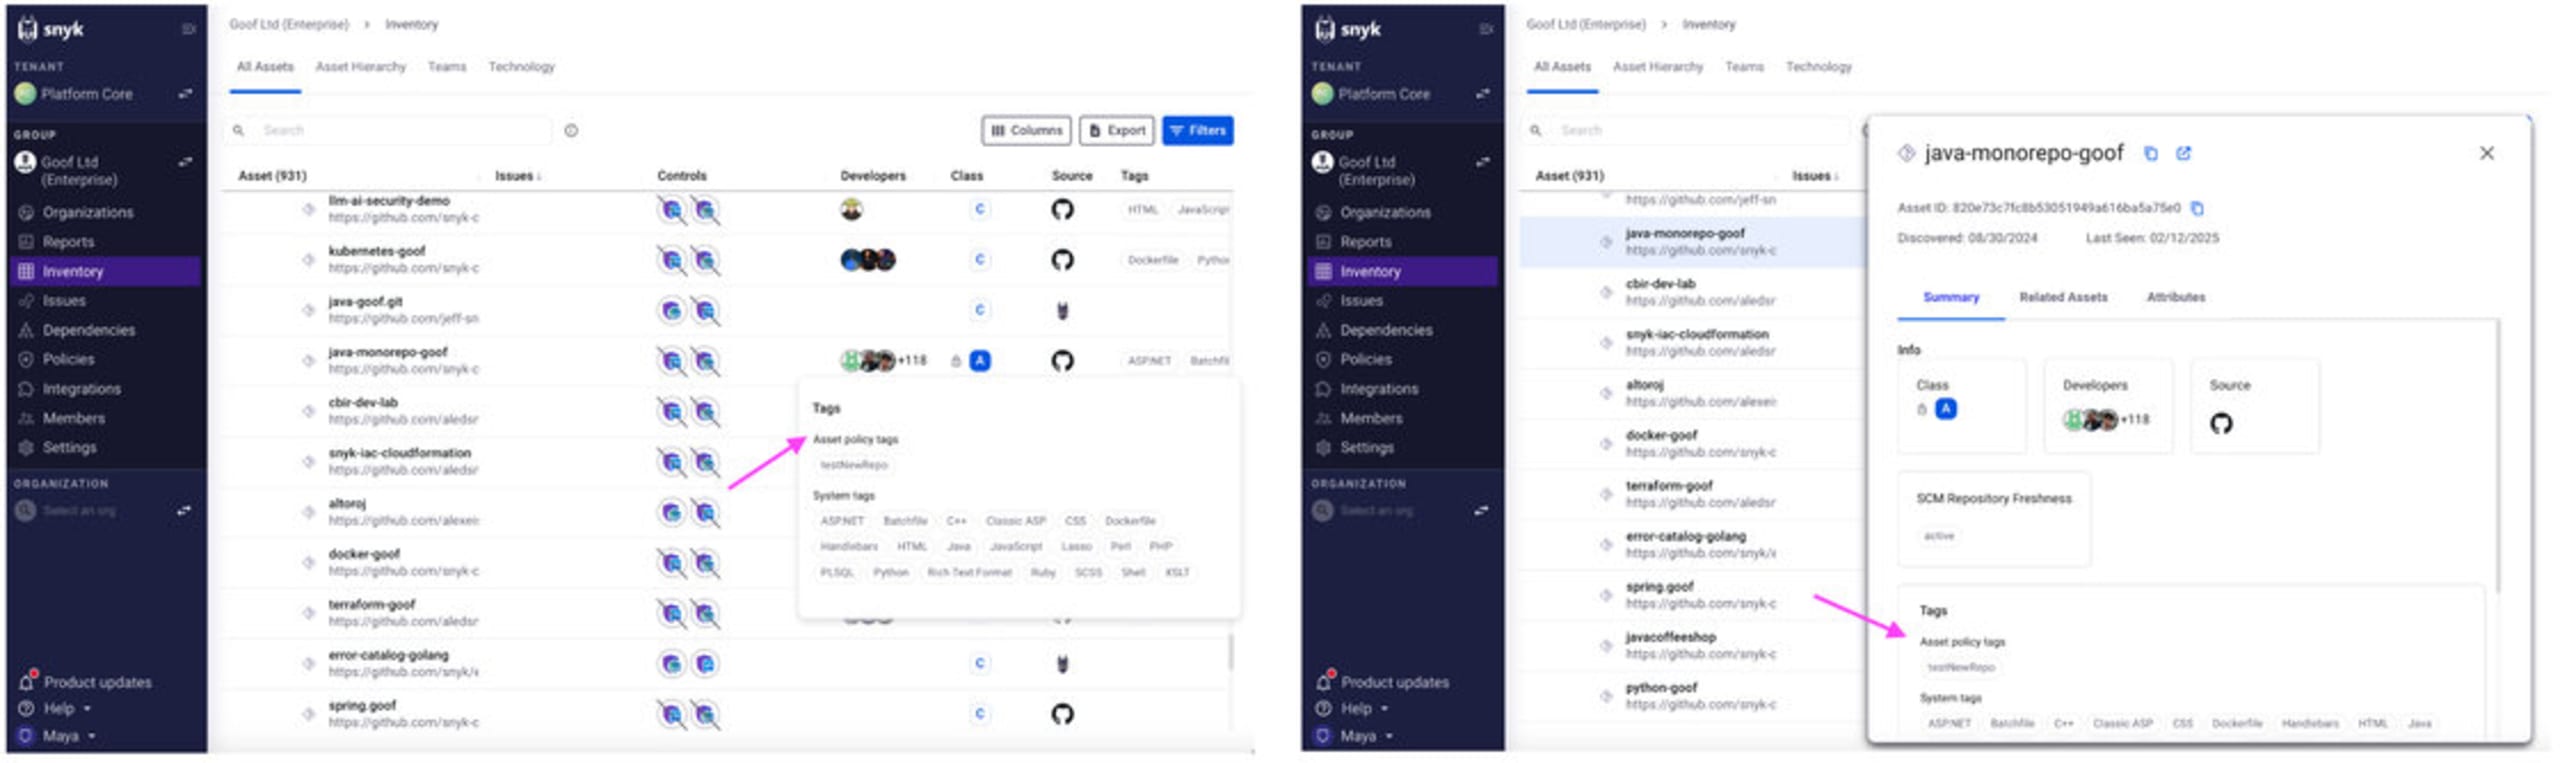
Task: Switch group Goof Ltd in right screenshot
Action: coord(1483,162)
